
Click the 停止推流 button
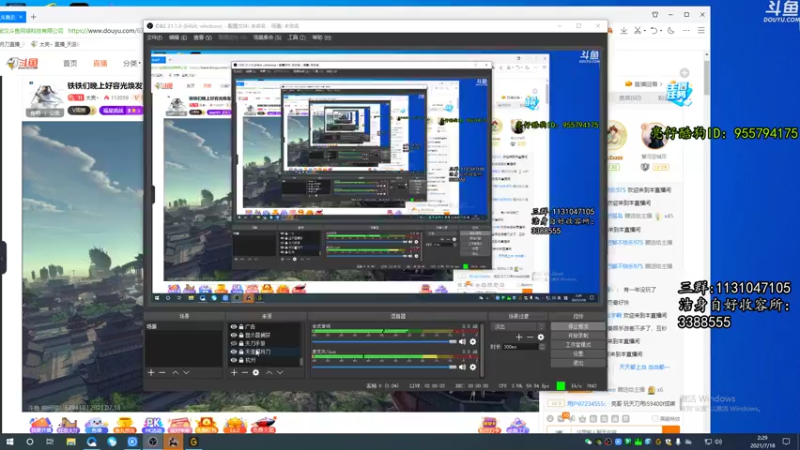(x=578, y=327)
